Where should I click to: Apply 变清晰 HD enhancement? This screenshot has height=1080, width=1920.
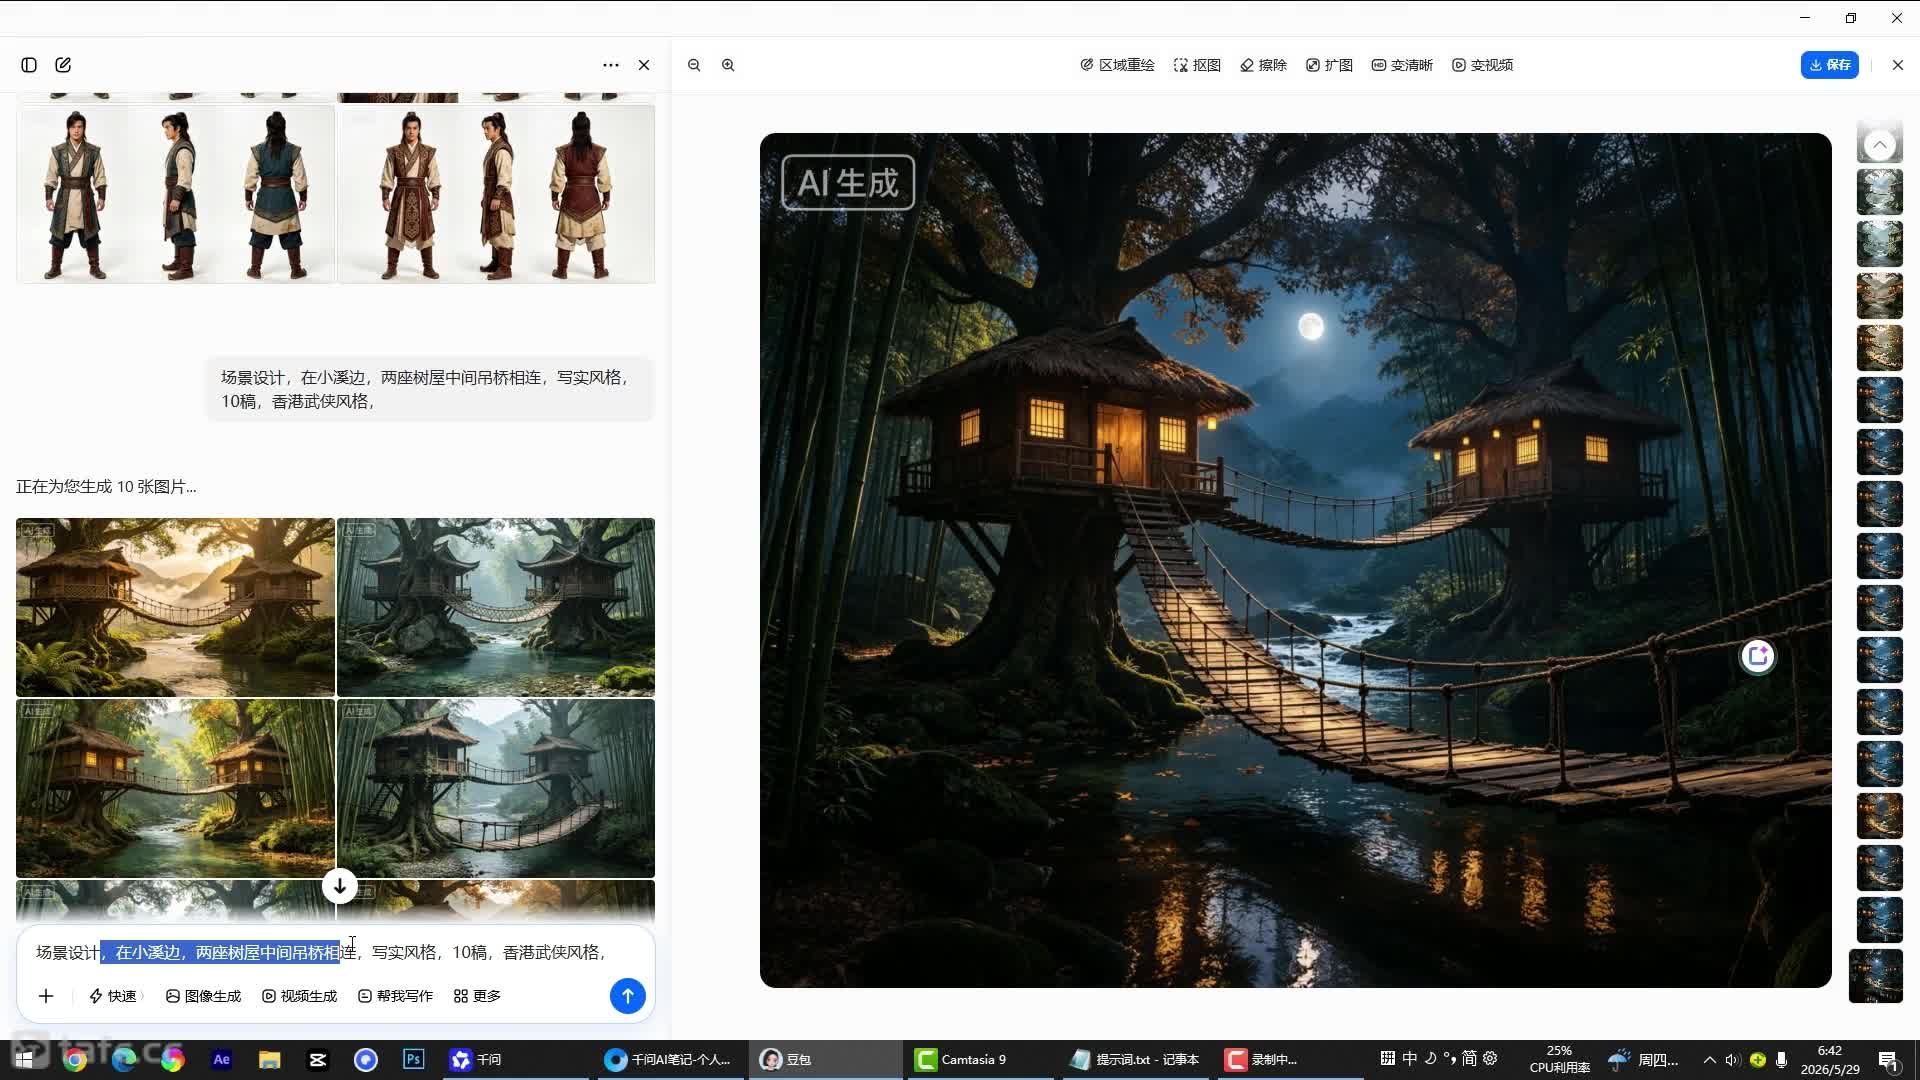point(1402,65)
